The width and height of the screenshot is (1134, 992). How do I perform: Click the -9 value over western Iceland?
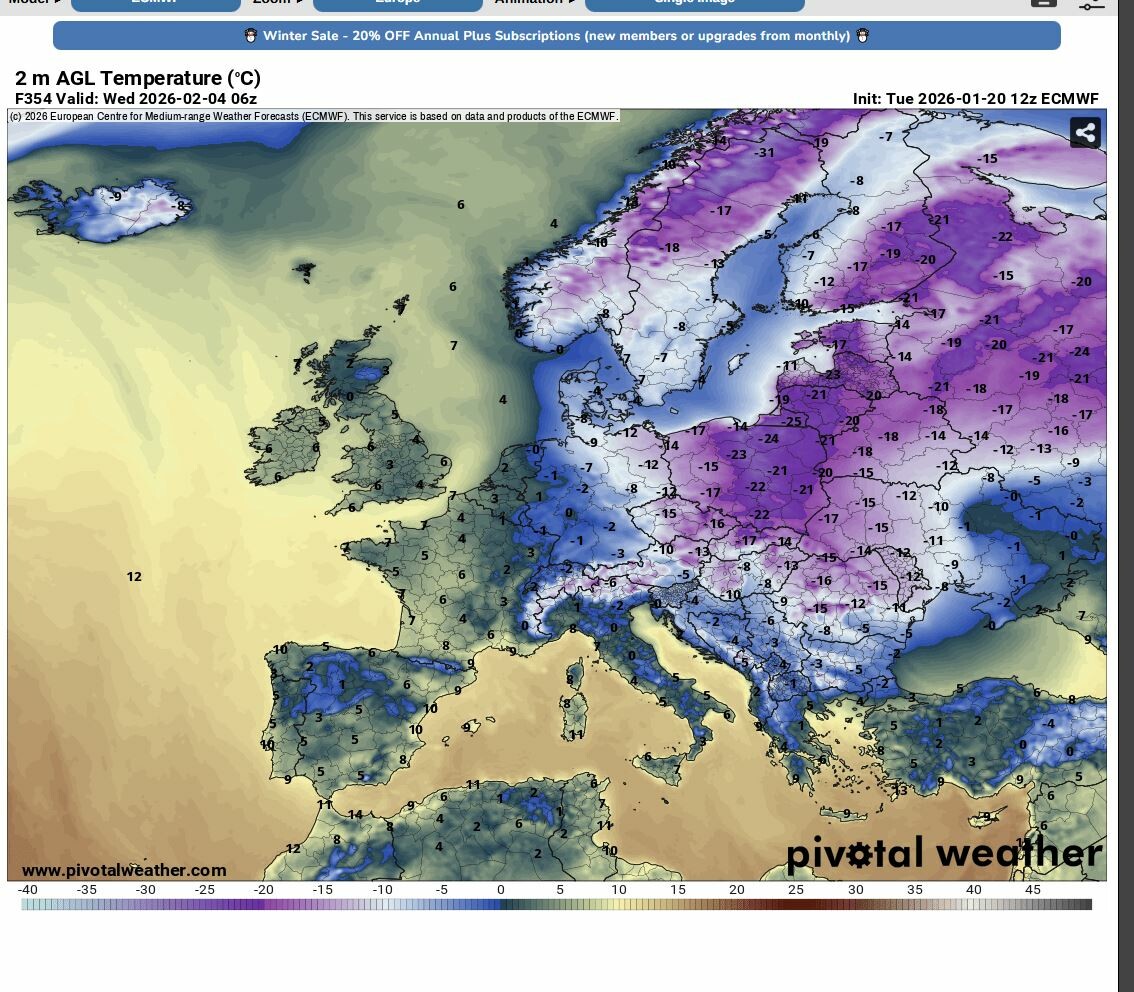coord(116,196)
